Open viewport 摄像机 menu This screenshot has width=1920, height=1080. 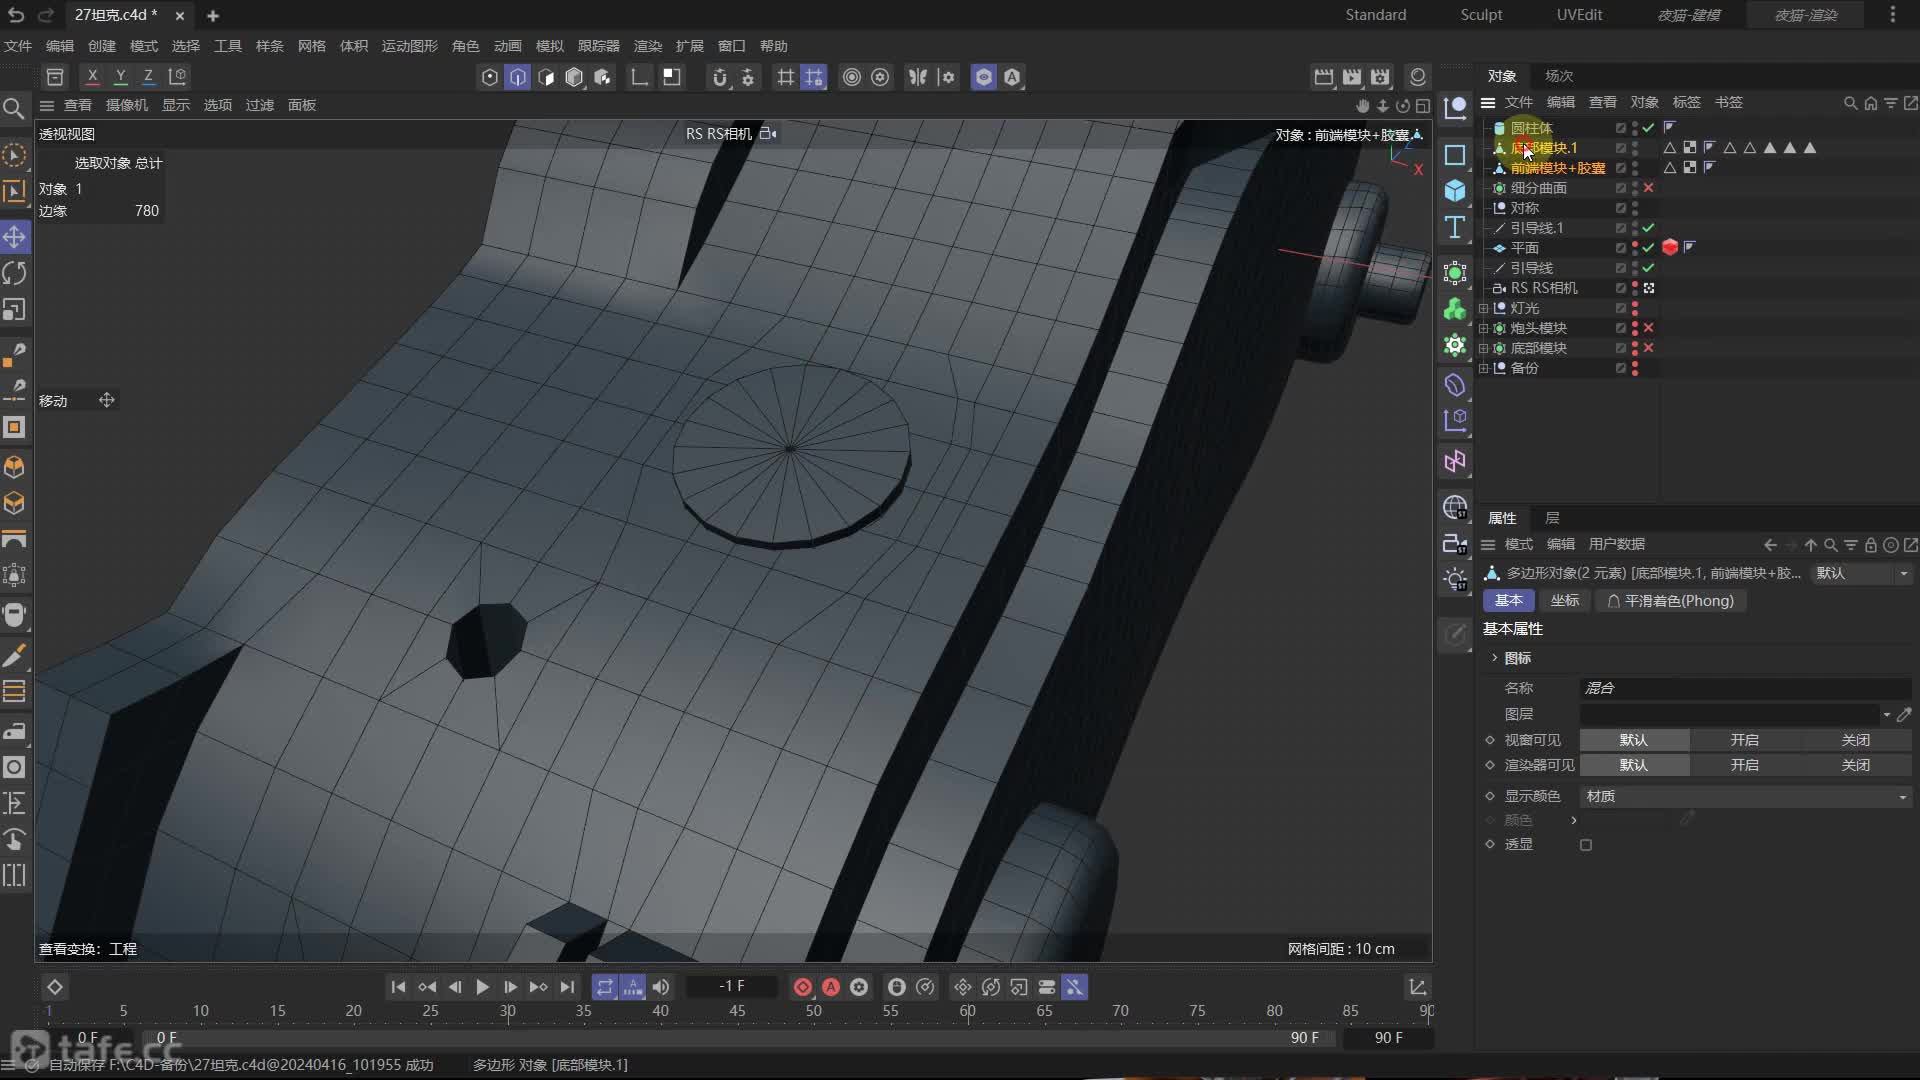pyautogui.click(x=127, y=105)
